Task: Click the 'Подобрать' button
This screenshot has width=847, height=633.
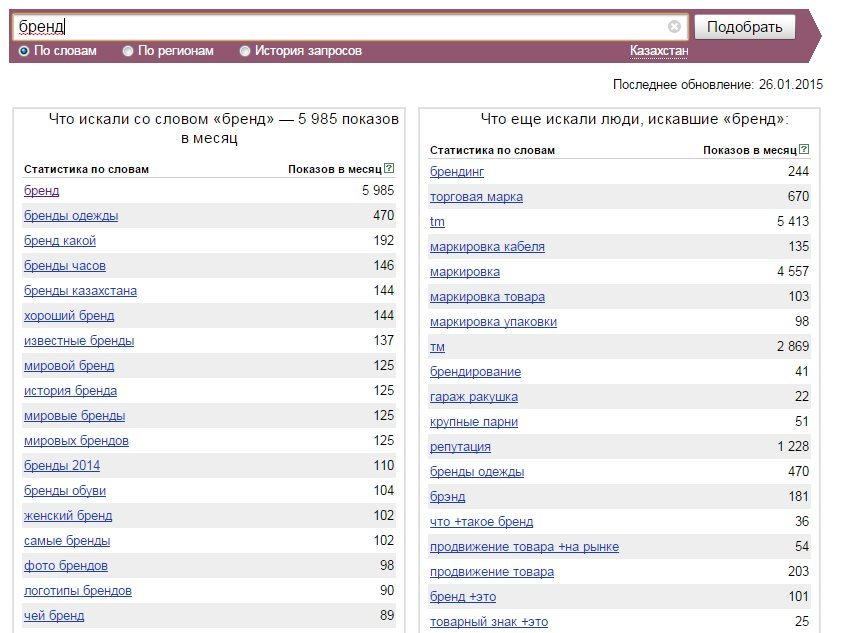Action: point(744,27)
